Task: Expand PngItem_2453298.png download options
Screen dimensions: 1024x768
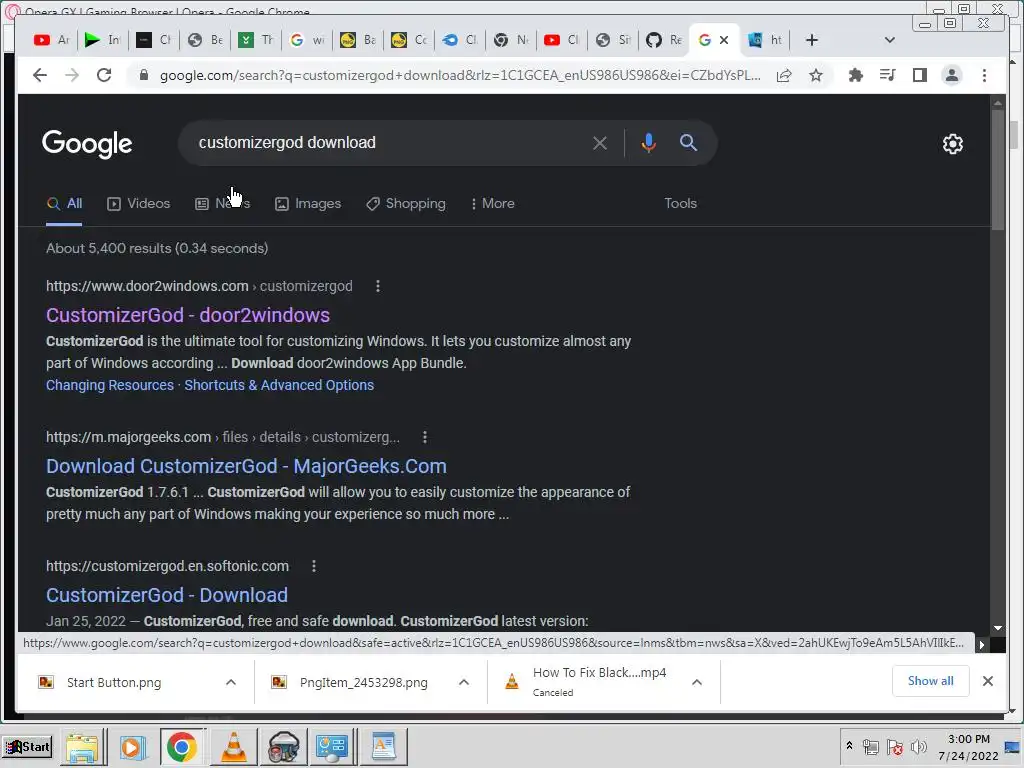Action: click(x=464, y=682)
